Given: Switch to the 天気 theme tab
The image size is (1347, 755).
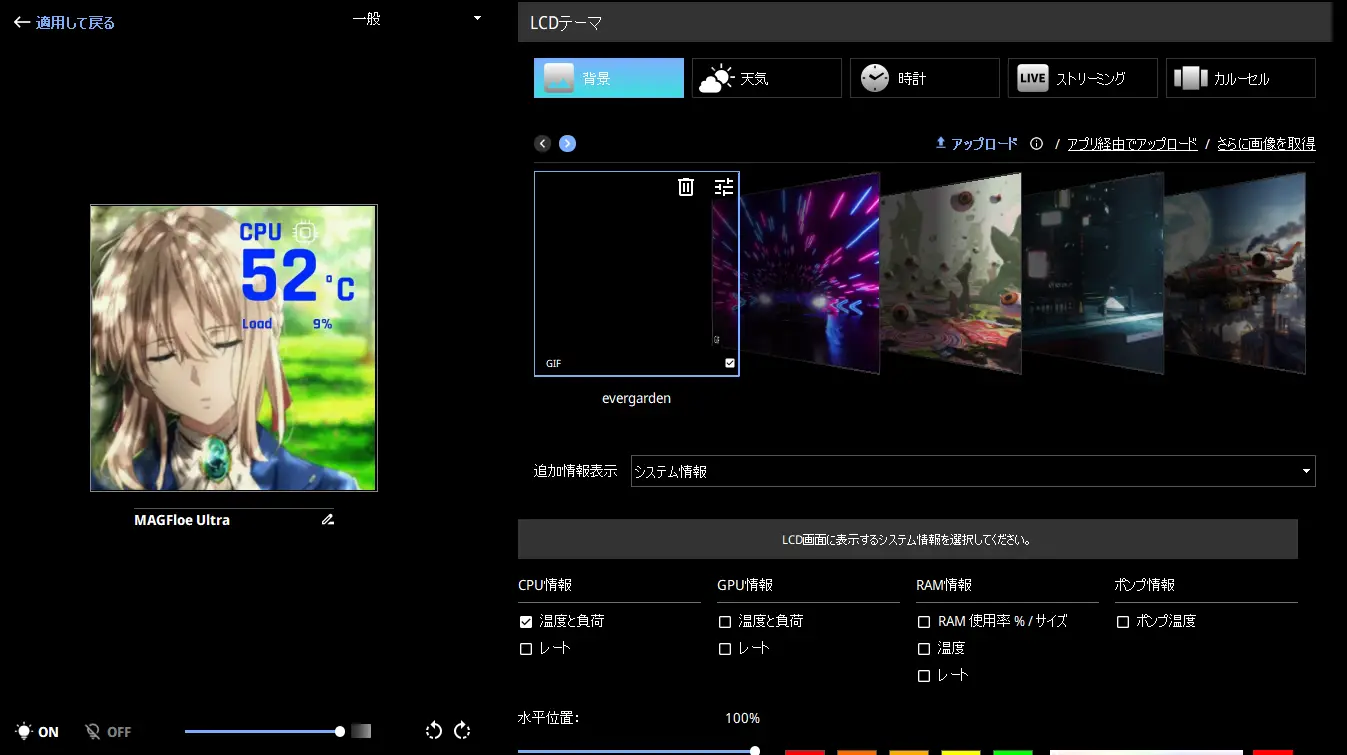Looking at the screenshot, I should coord(766,78).
